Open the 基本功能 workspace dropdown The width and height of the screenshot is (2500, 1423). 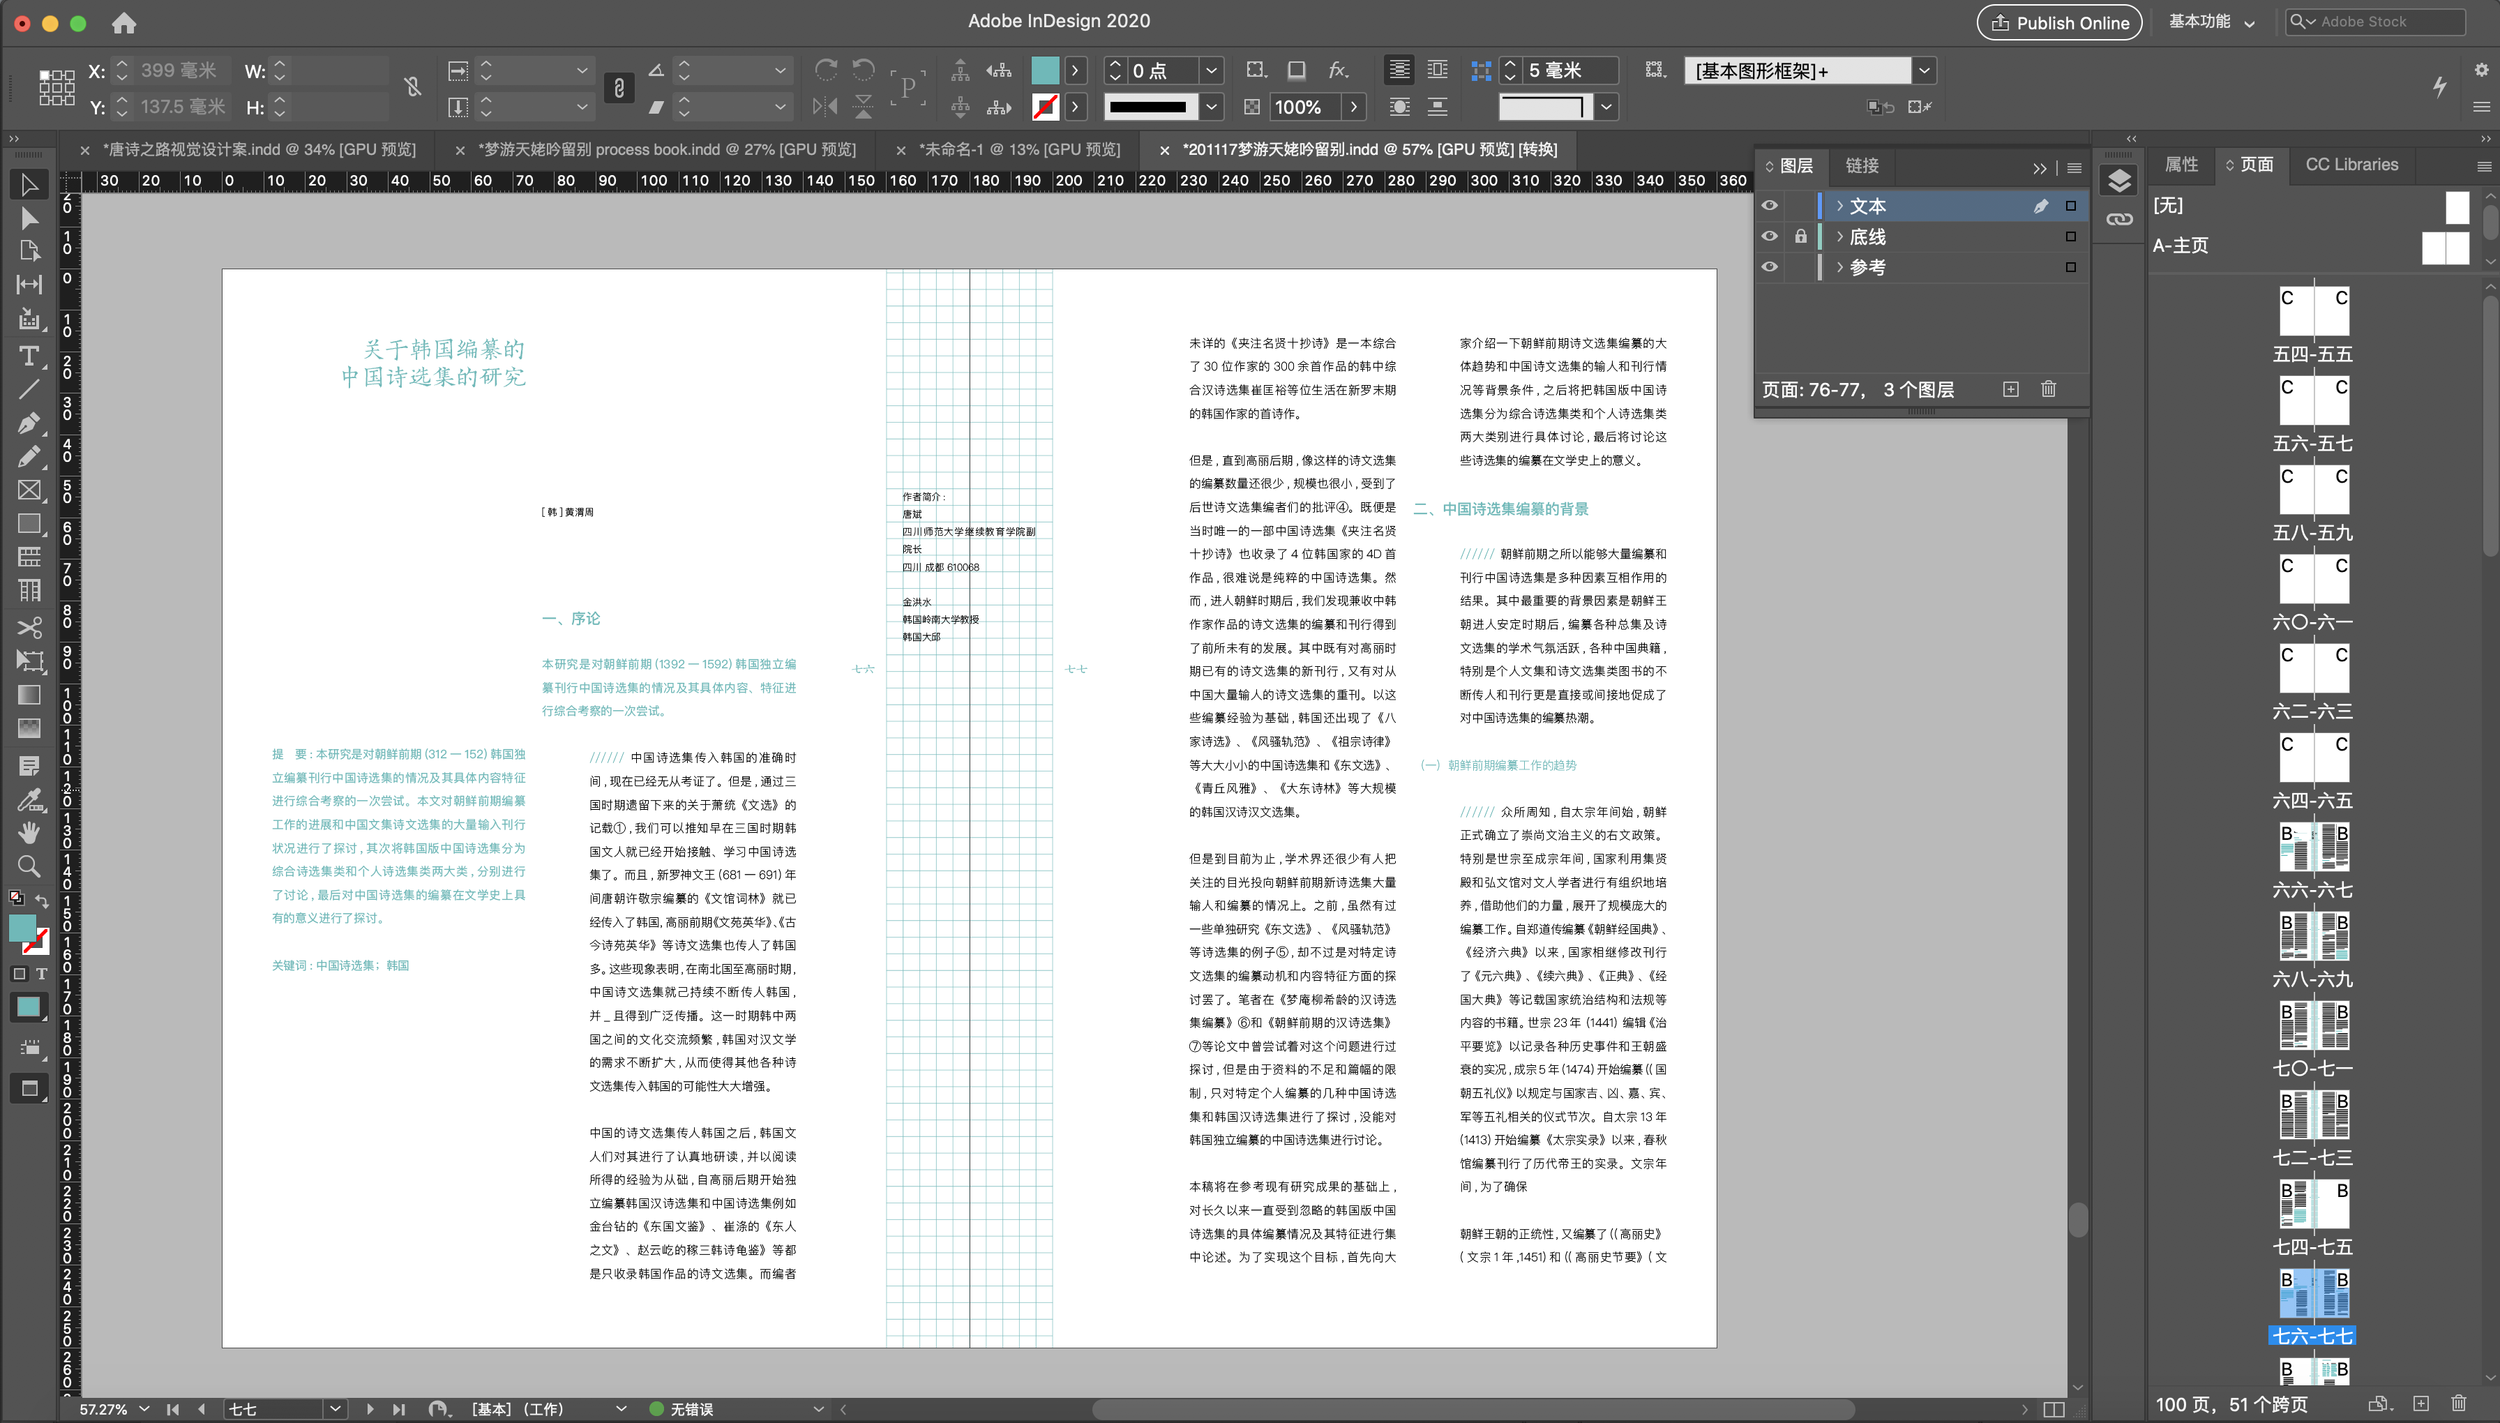click(x=2211, y=22)
